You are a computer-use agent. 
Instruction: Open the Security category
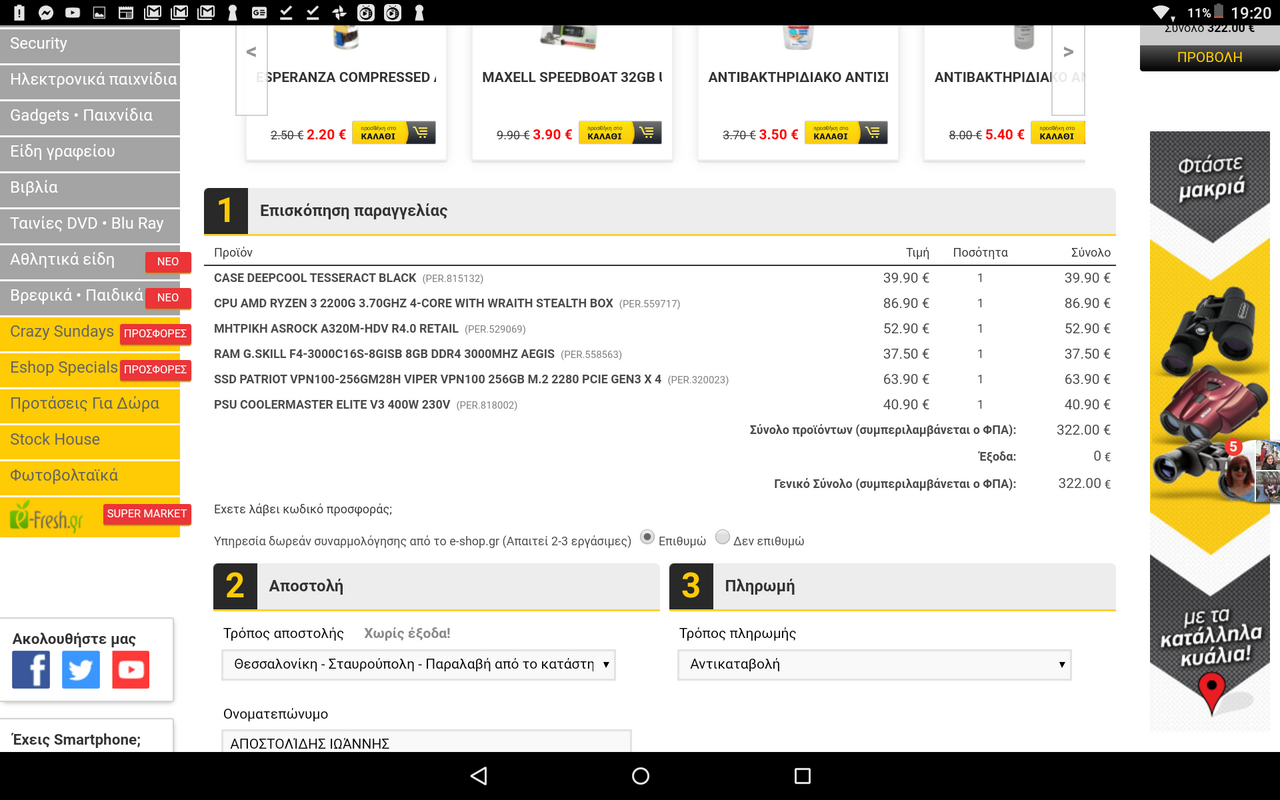coord(90,44)
